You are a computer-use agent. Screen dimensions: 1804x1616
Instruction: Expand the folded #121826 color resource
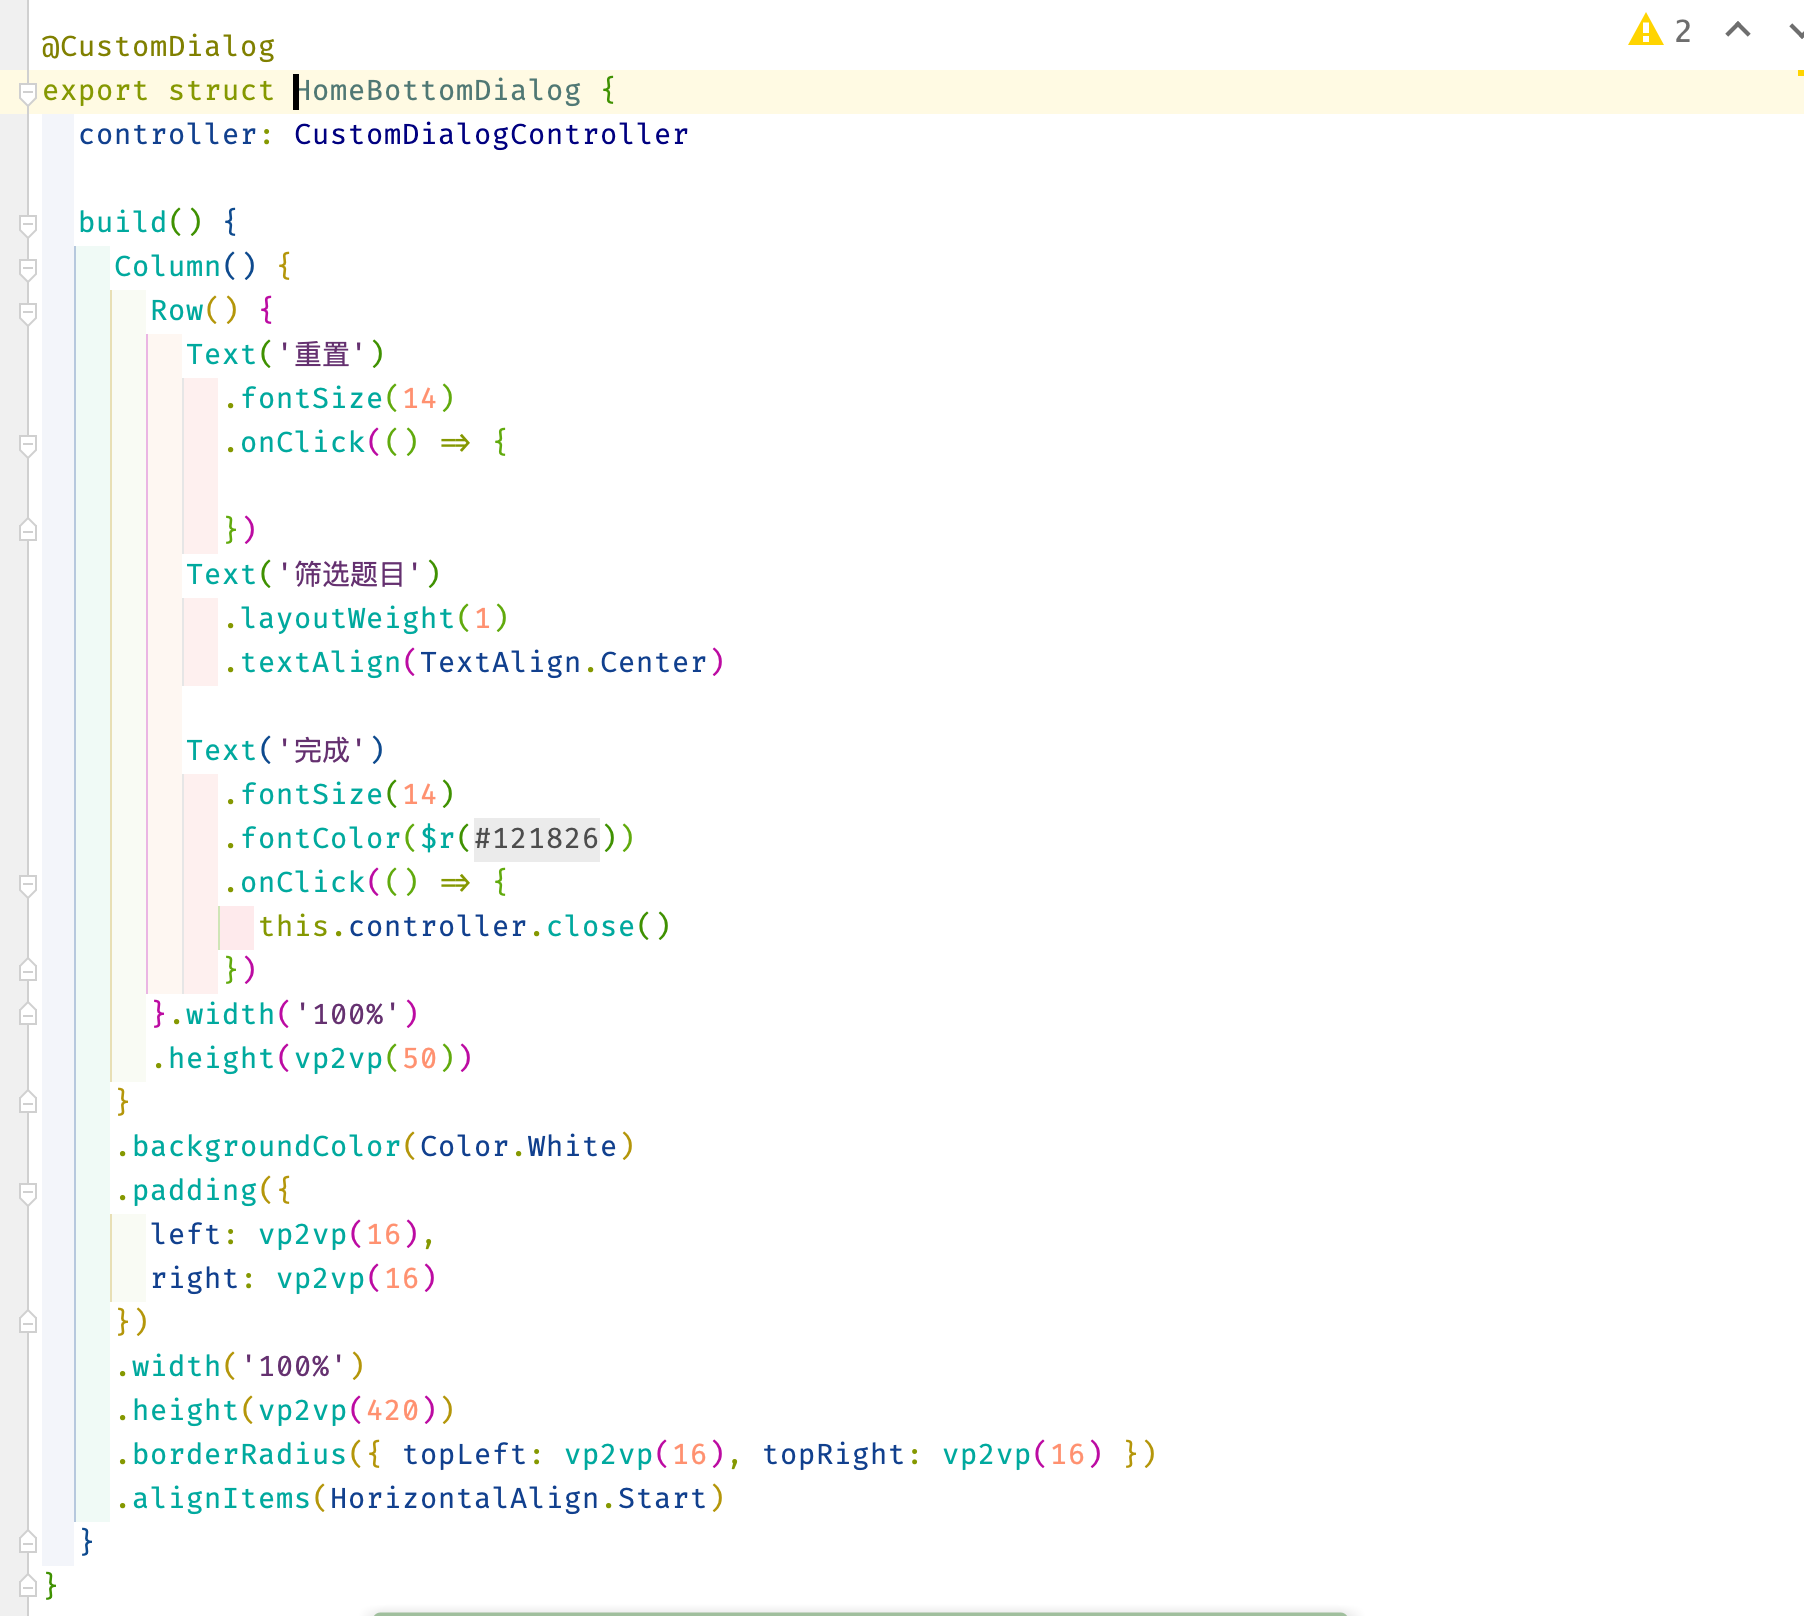[x=536, y=838]
